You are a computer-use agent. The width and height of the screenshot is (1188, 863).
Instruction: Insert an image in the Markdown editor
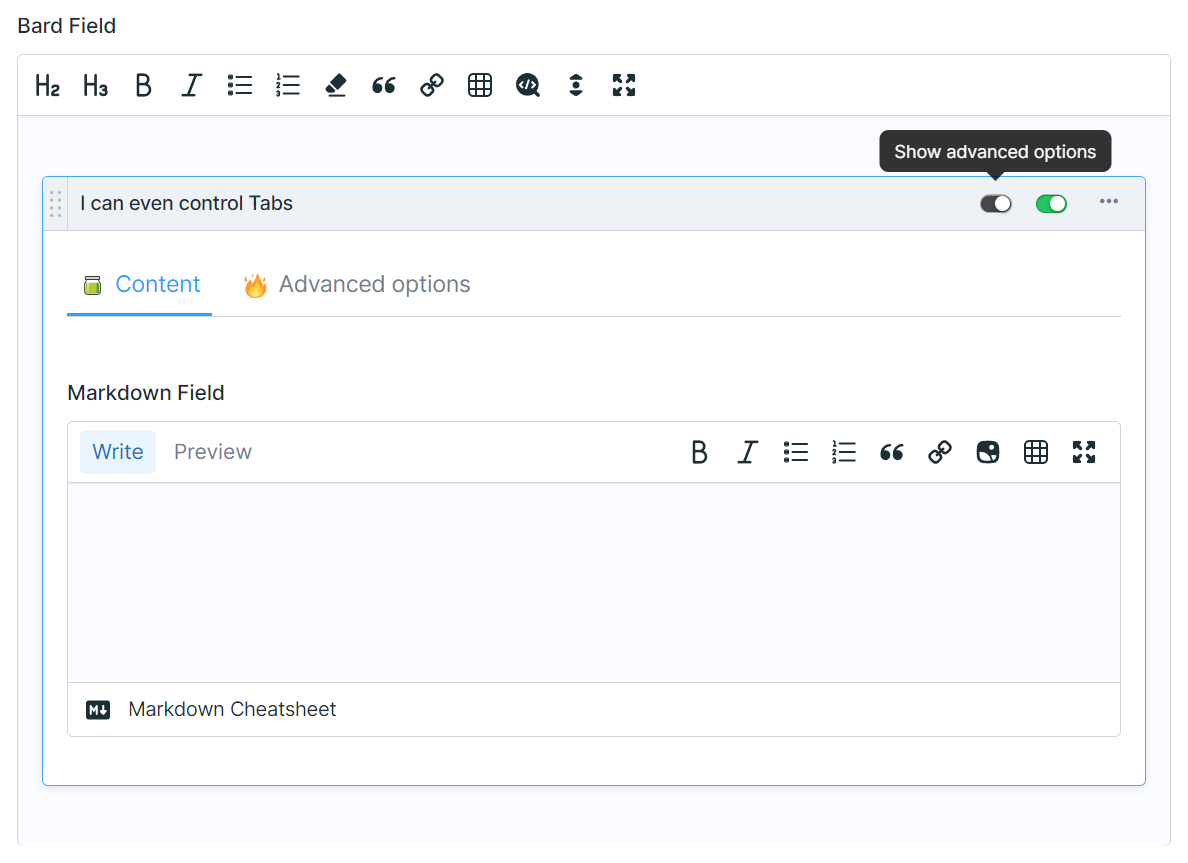point(987,452)
